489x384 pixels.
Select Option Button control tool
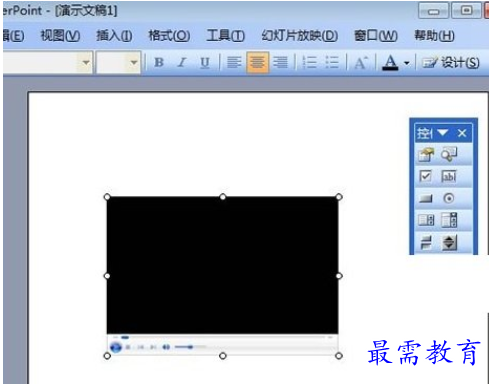click(449, 199)
